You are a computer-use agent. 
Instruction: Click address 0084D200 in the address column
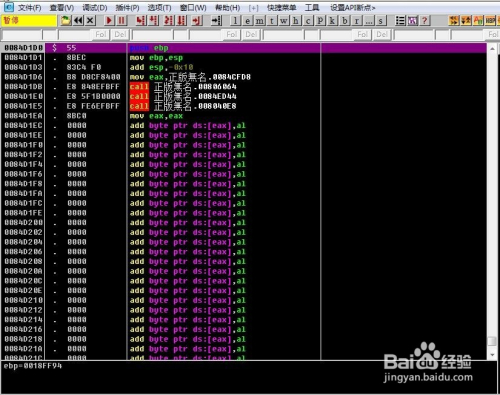point(23,222)
